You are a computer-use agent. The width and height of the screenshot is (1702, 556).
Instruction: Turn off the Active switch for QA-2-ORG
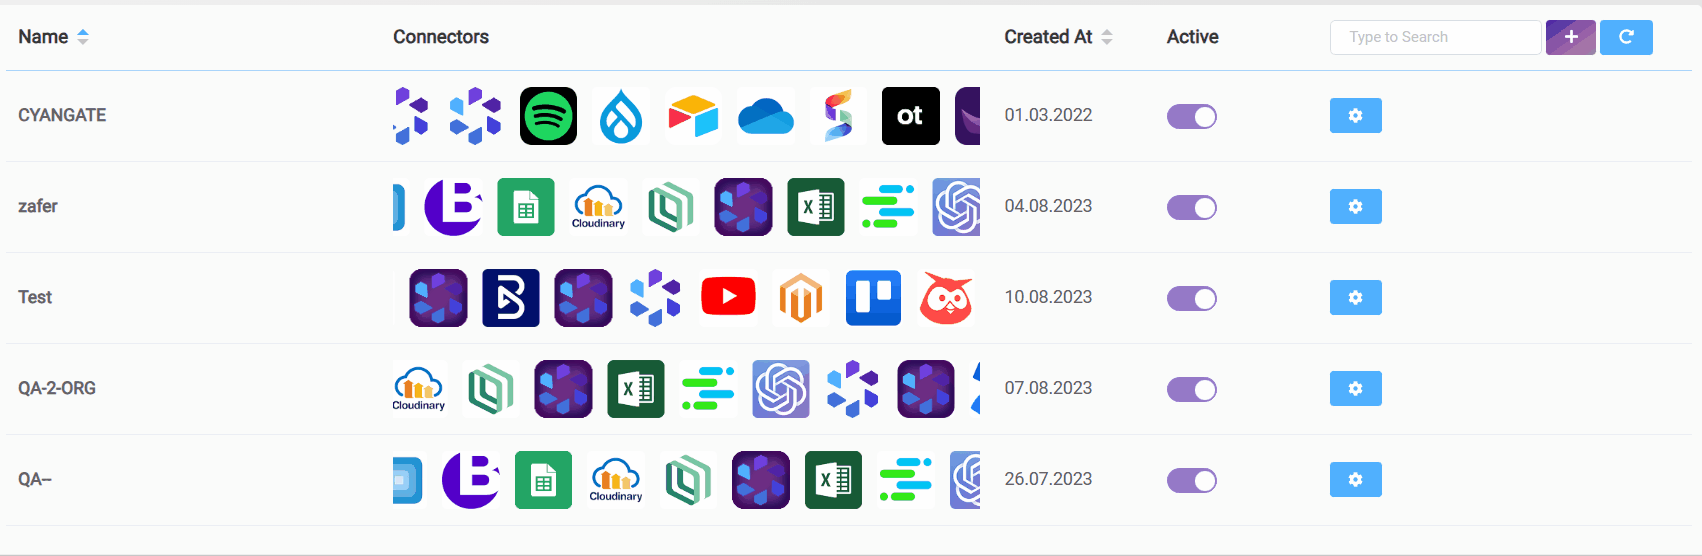click(1191, 389)
